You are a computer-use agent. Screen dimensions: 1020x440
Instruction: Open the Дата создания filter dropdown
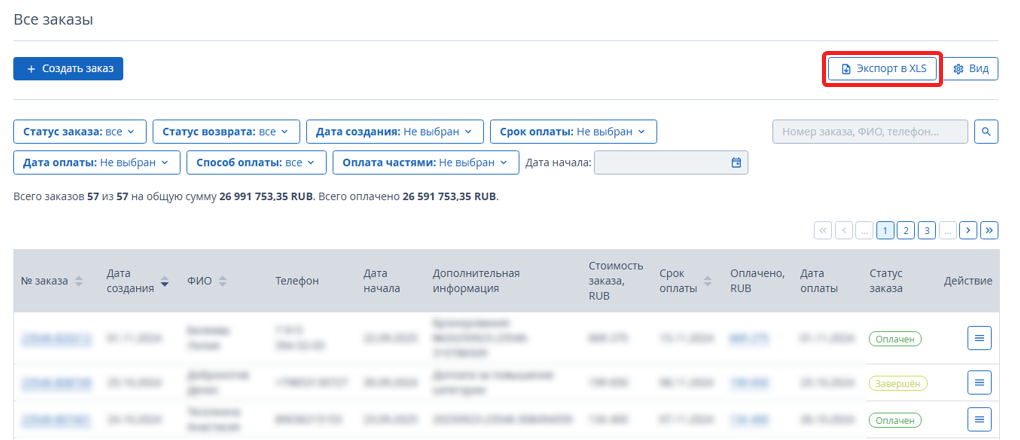(395, 131)
